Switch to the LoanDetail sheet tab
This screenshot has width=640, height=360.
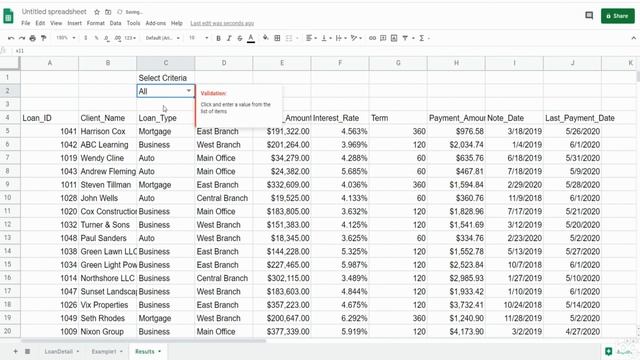62,351
